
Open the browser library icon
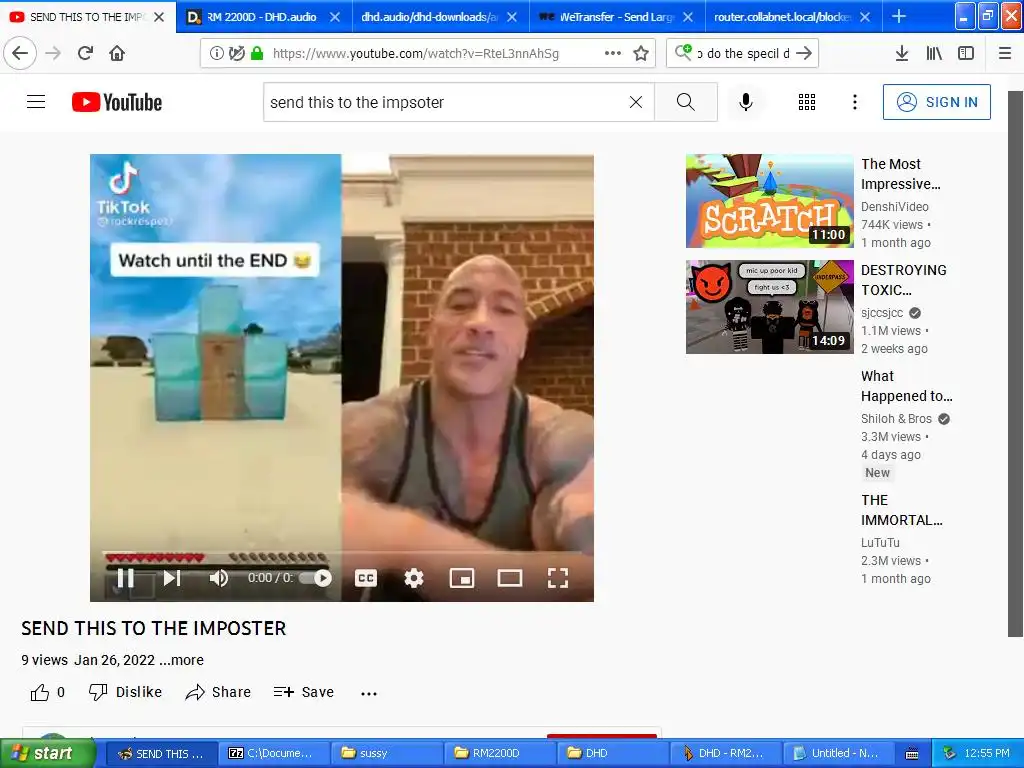click(x=934, y=53)
